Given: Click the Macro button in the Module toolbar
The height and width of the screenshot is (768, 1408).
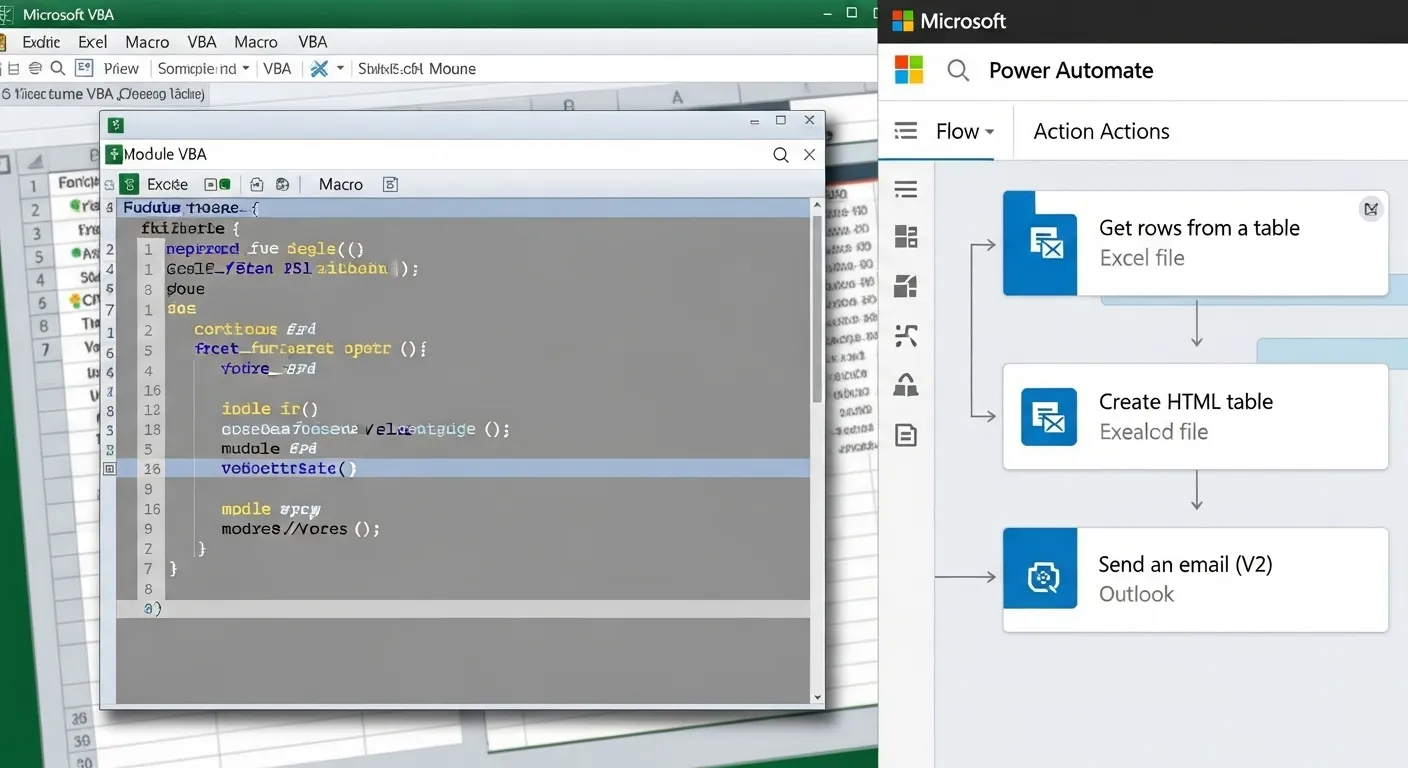Looking at the screenshot, I should pyautogui.click(x=340, y=184).
